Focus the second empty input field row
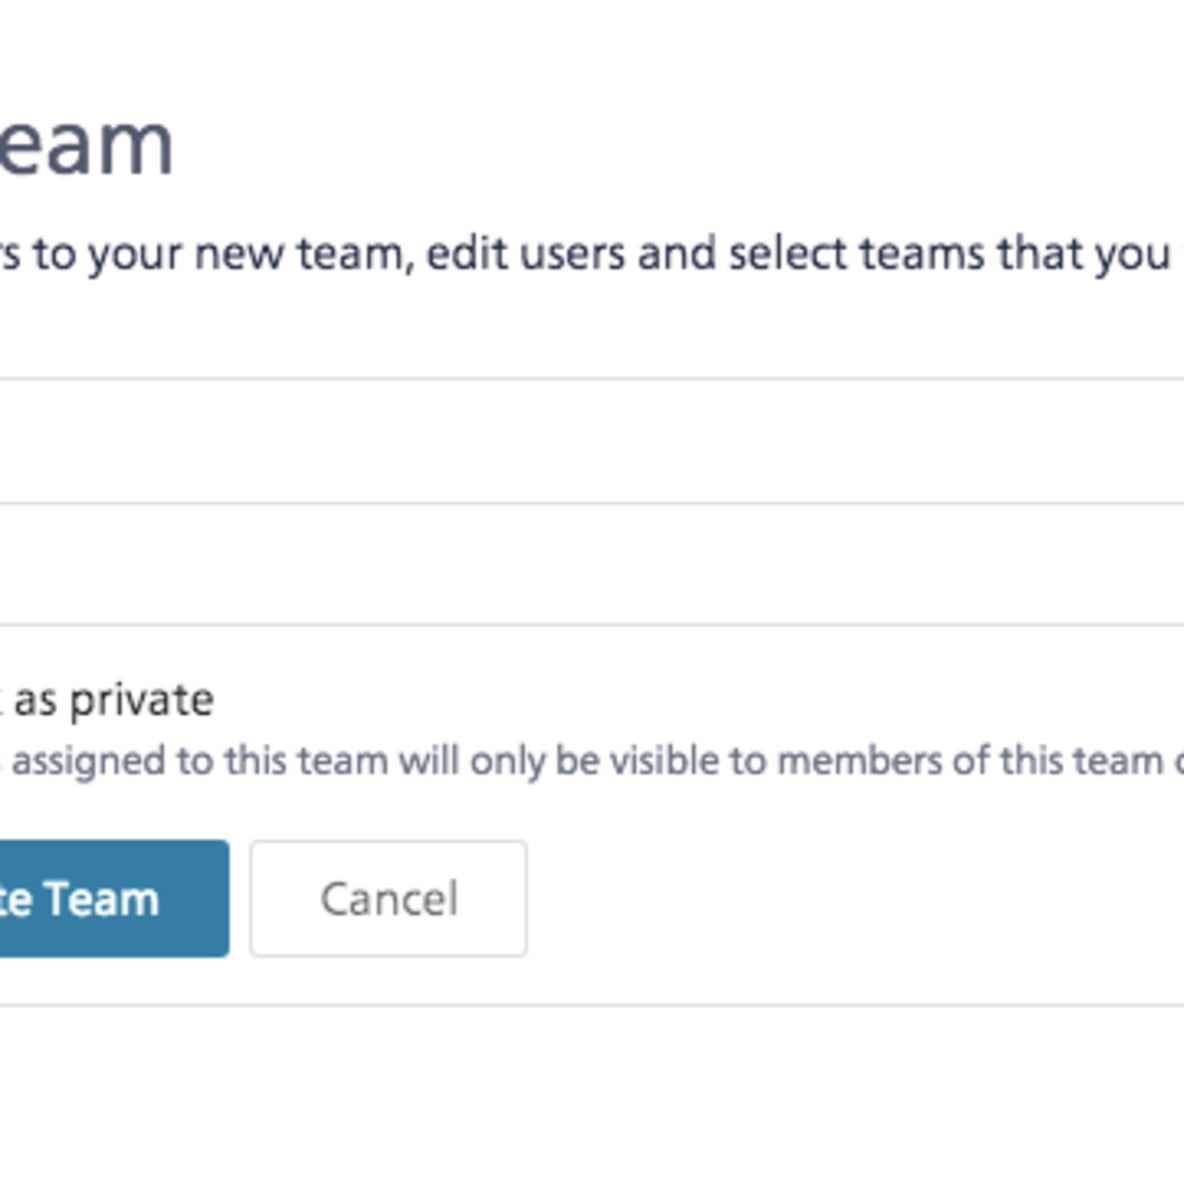The width and height of the screenshot is (1184, 1184). point(592,564)
